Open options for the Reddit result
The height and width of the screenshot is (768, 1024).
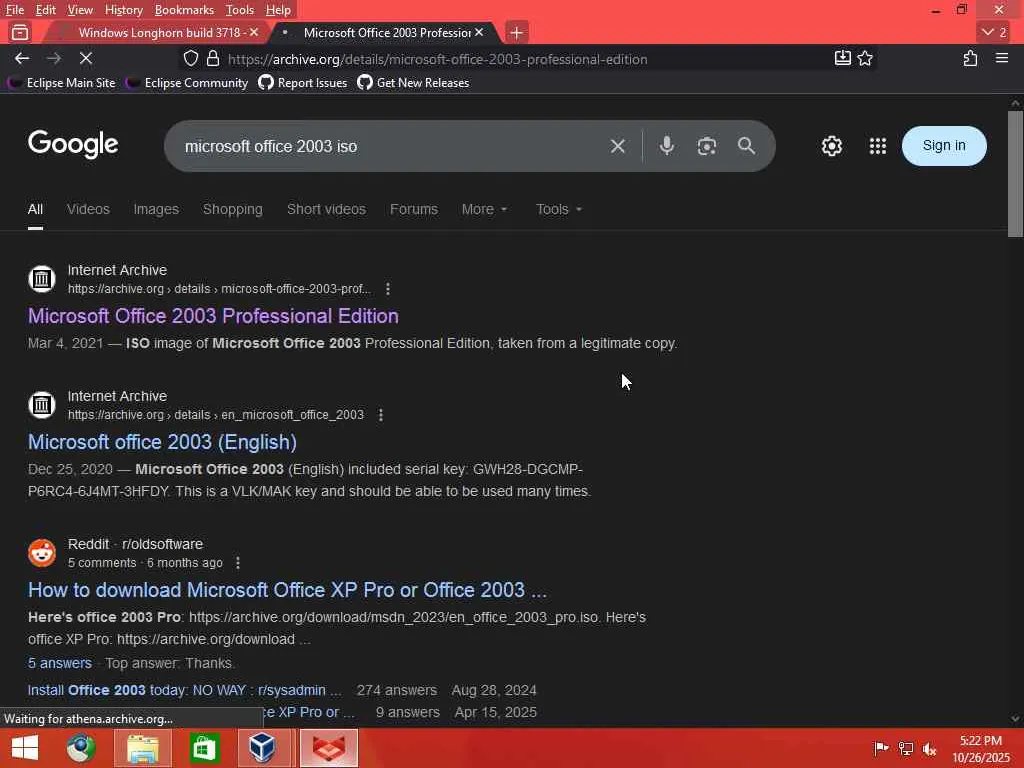(238, 563)
